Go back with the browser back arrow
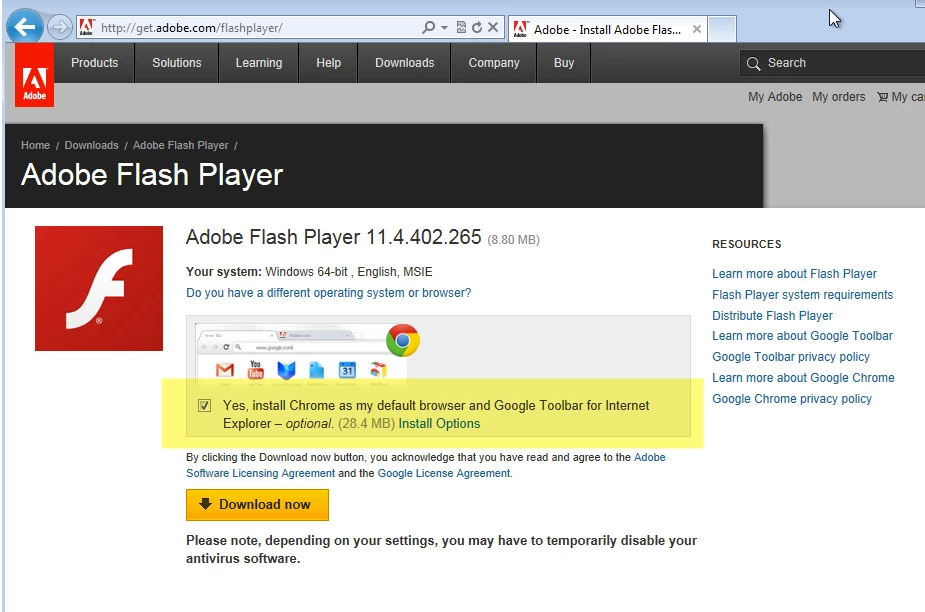The image size is (925, 612). 24,27
